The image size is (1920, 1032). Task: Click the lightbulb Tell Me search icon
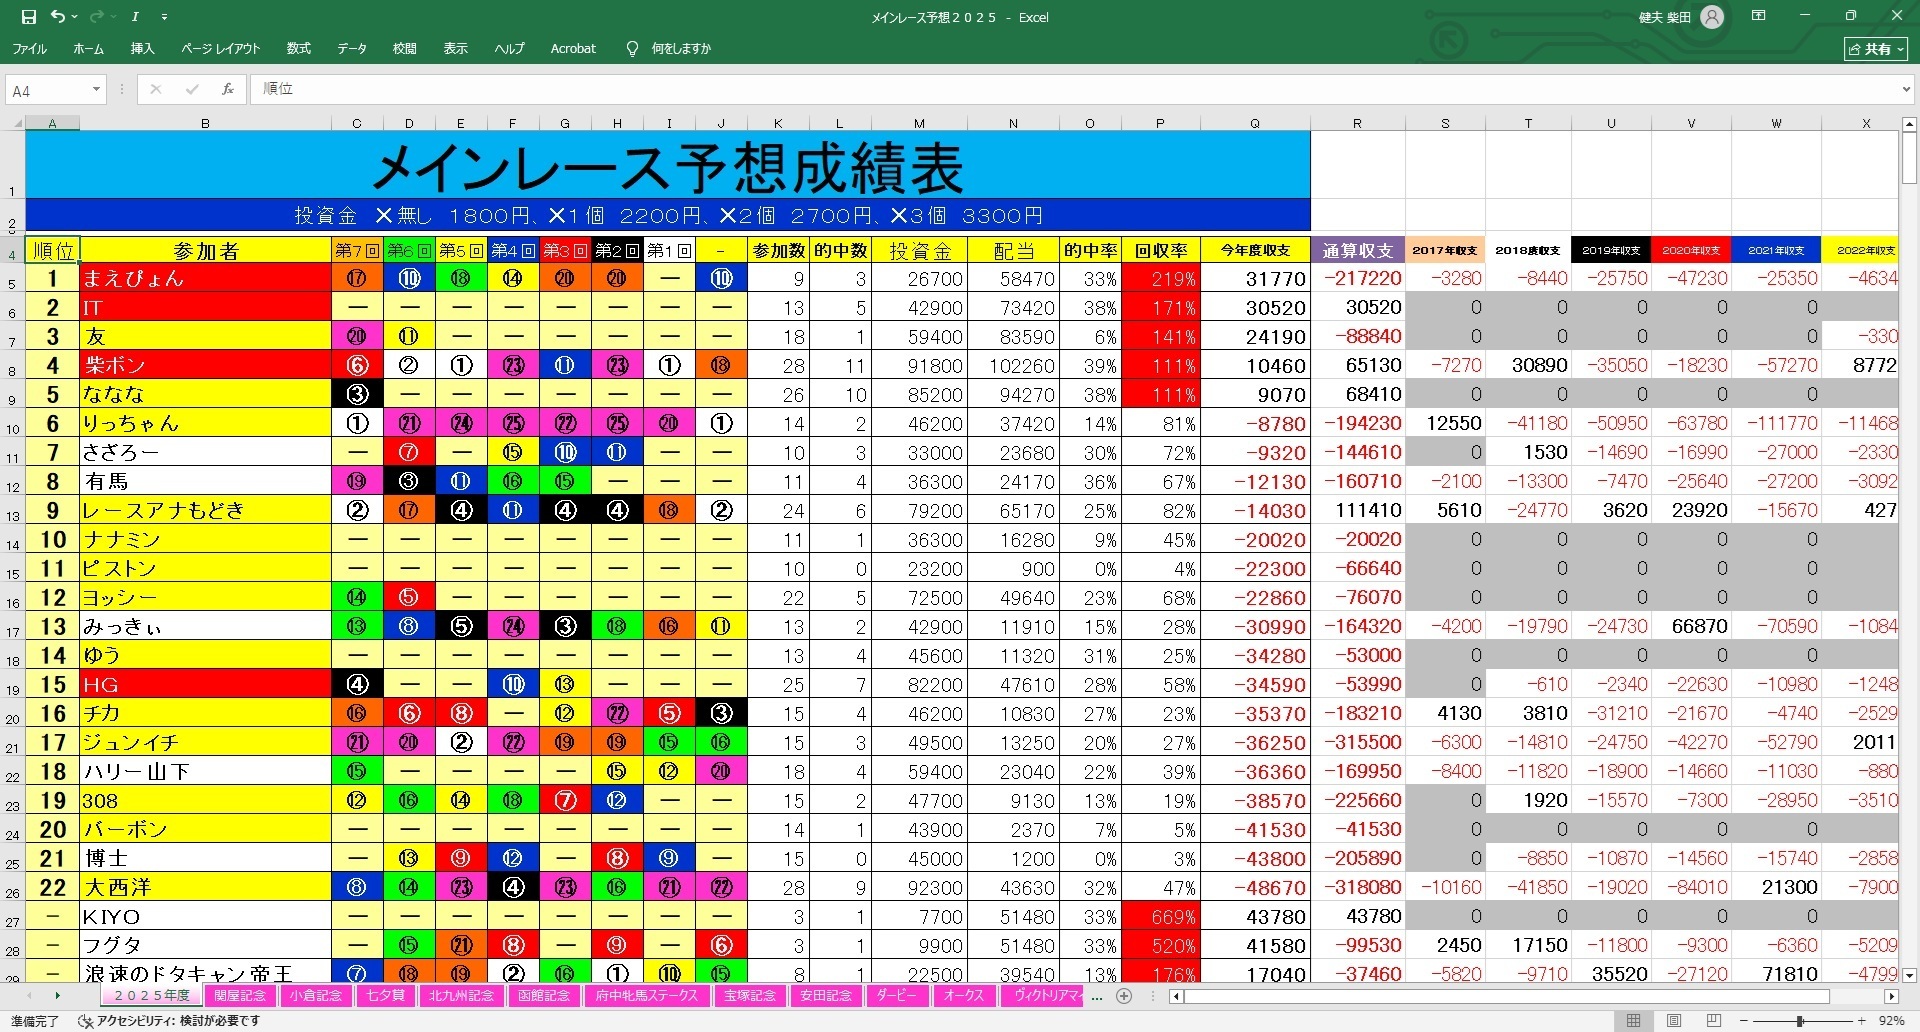tap(632, 48)
